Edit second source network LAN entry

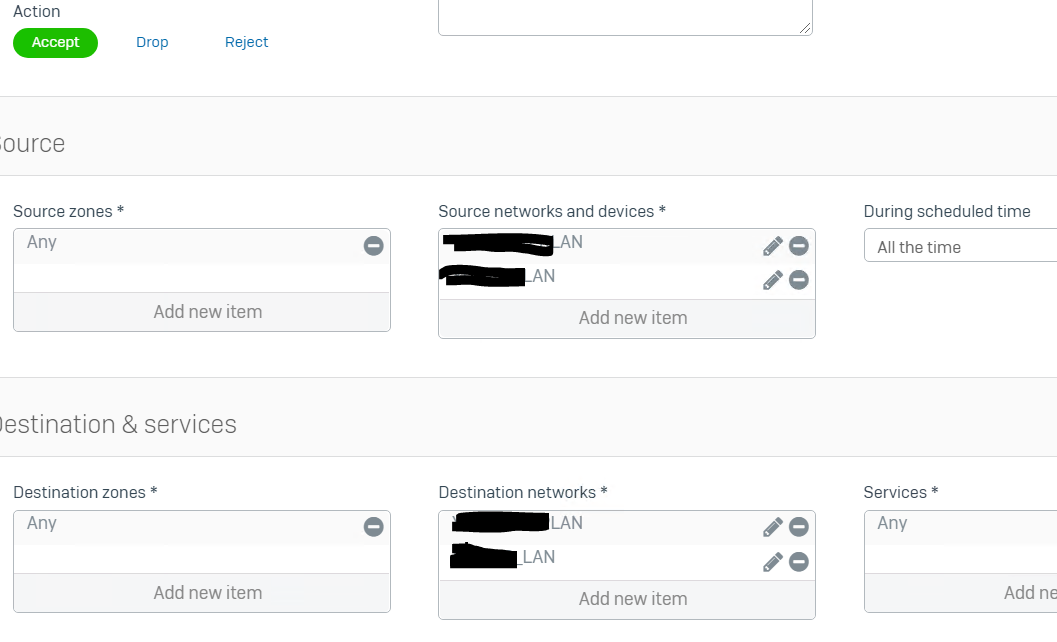[773, 280]
